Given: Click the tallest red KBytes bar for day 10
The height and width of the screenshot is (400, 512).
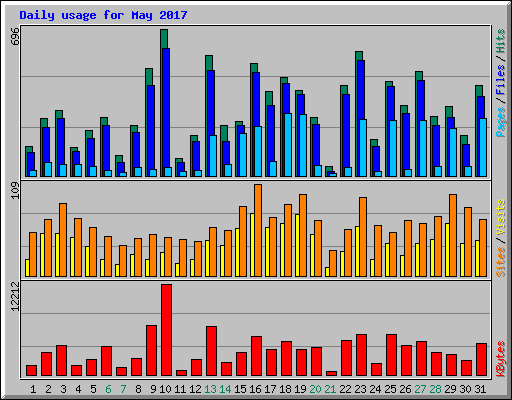Looking at the screenshot, I should [x=166, y=330].
